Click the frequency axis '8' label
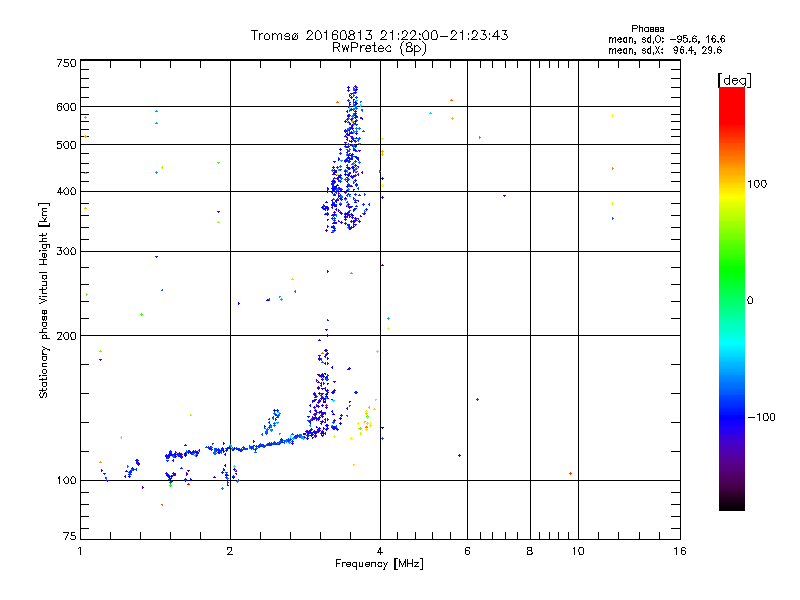The height and width of the screenshot is (600, 800). 530,551
